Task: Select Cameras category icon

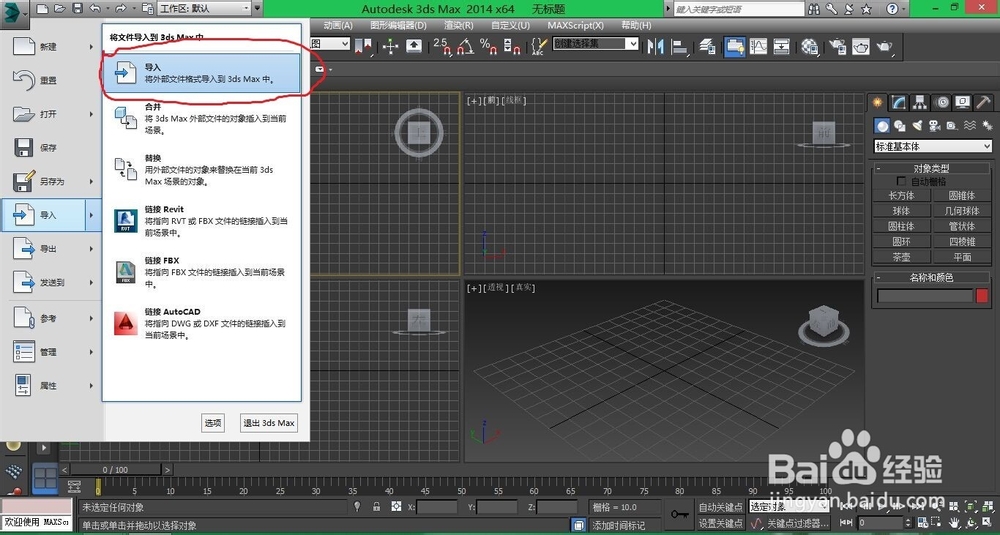Action: point(934,126)
